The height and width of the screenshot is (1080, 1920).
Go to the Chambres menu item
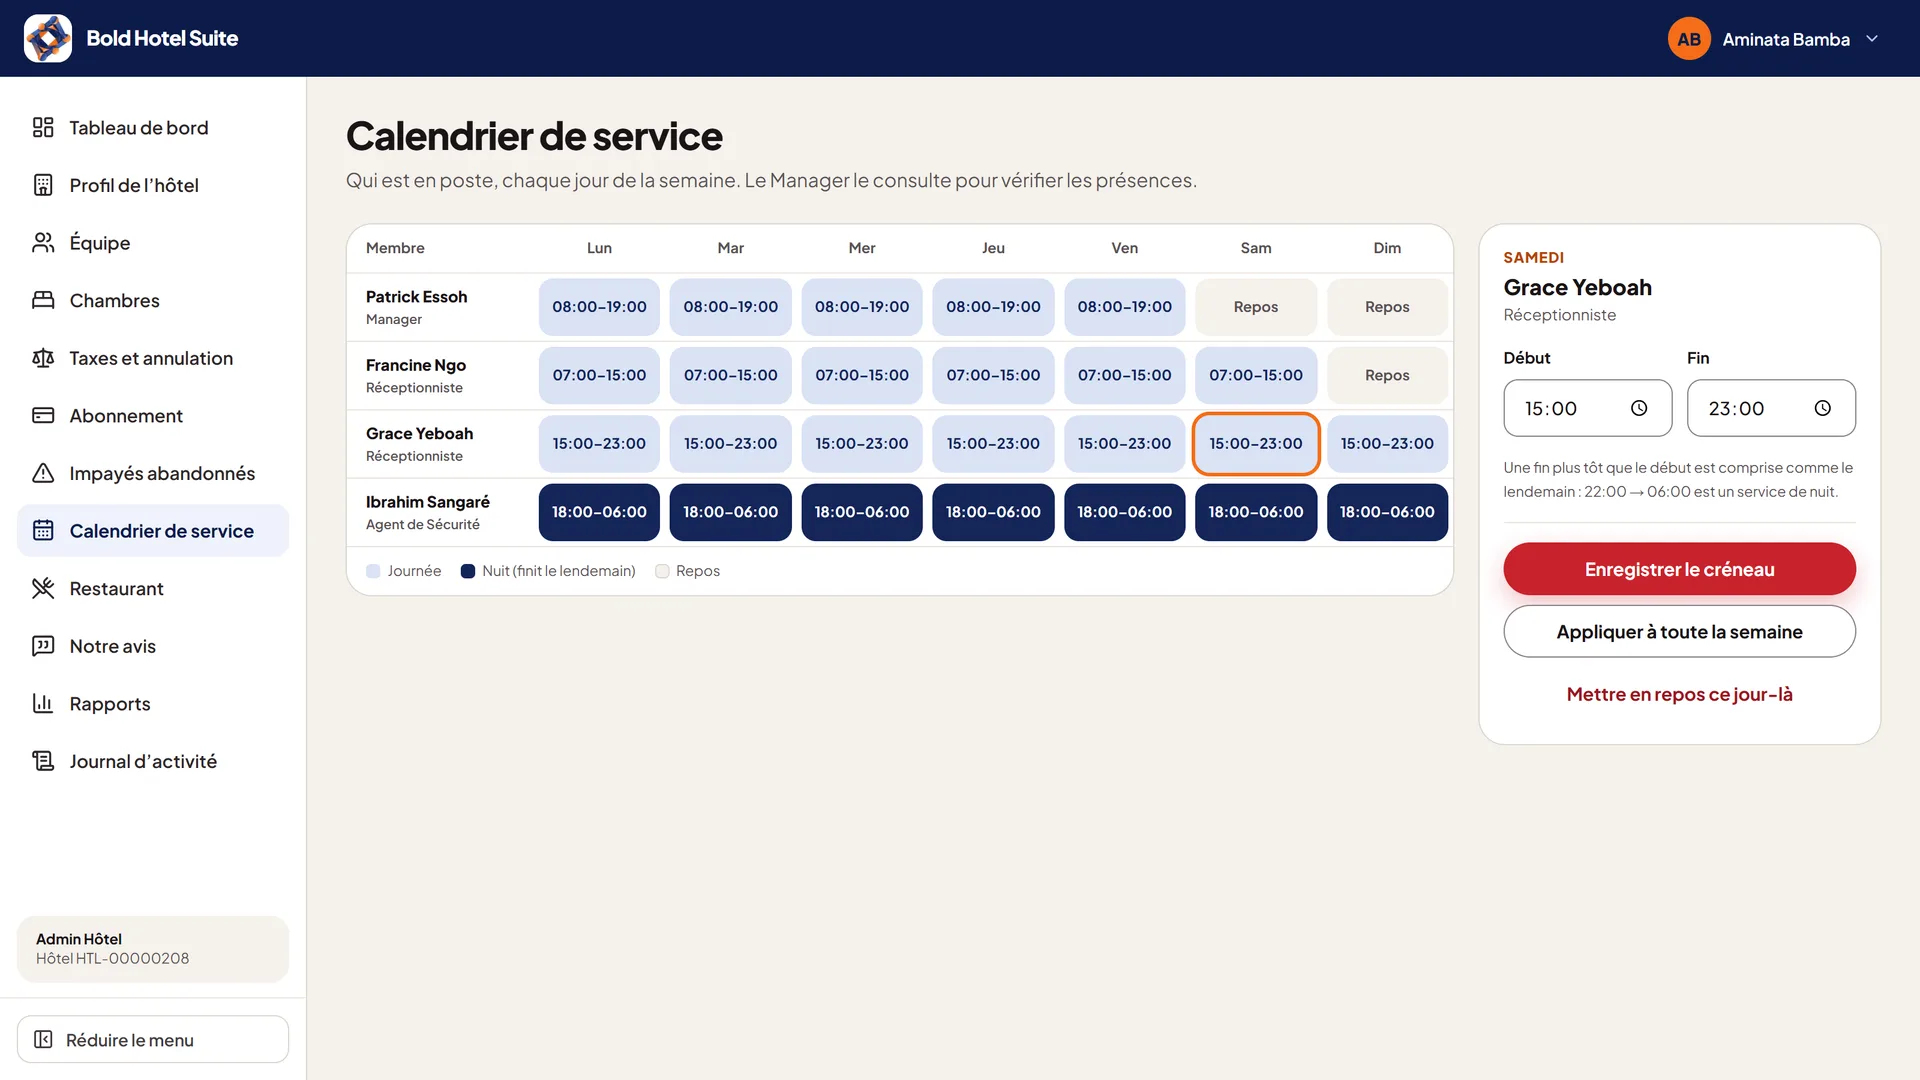(153, 300)
